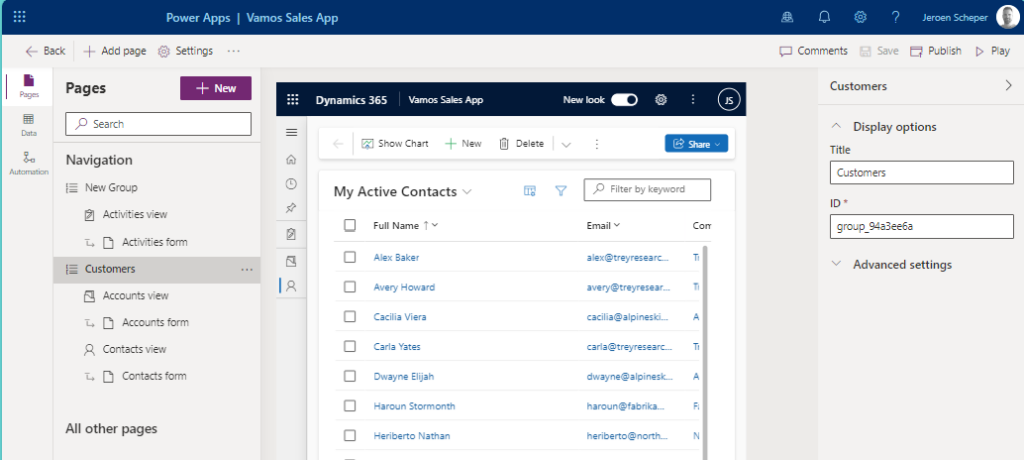The height and width of the screenshot is (460, 1024).
Task: Open the preview settings gear icon
Action: (x=661, y=100)
